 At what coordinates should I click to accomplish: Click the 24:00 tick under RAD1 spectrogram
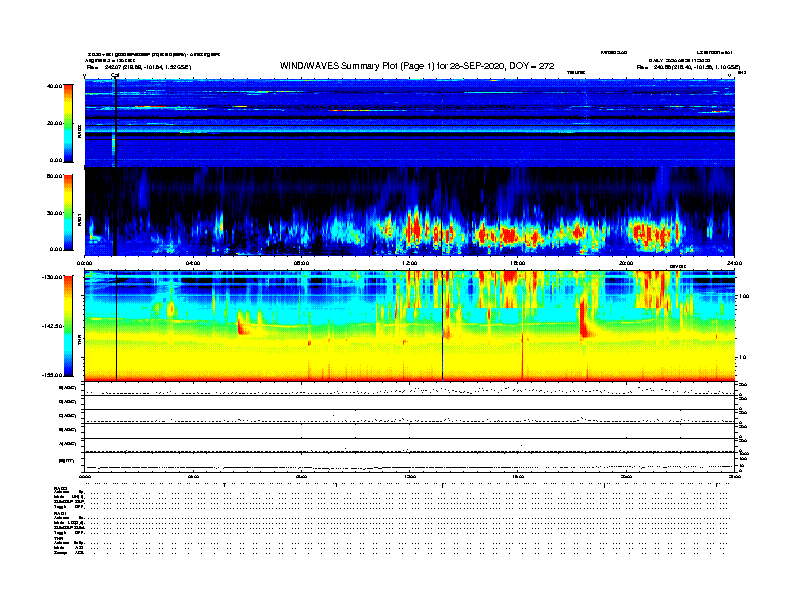[x=734, y=263]
